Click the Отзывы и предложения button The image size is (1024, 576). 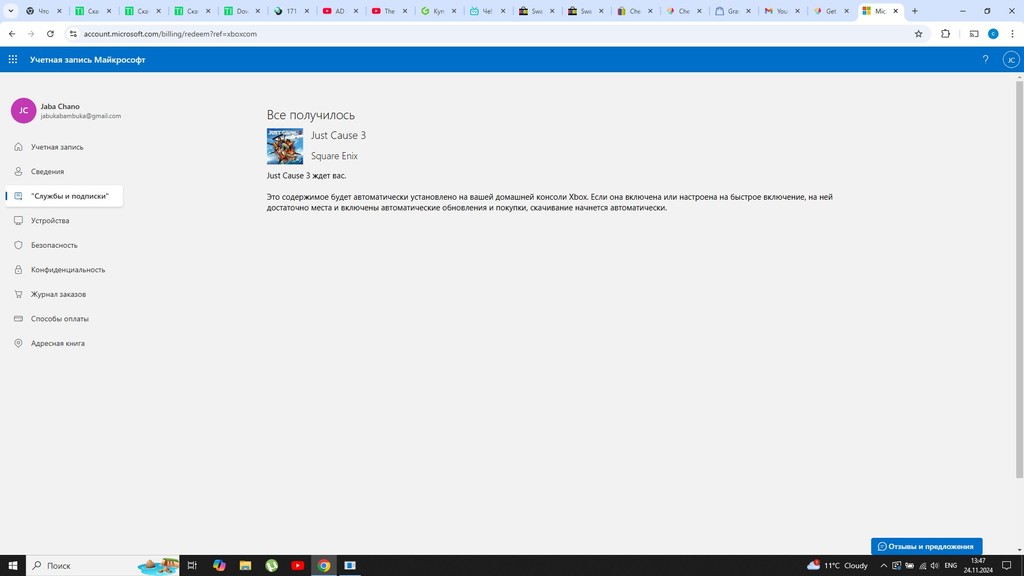926,546
